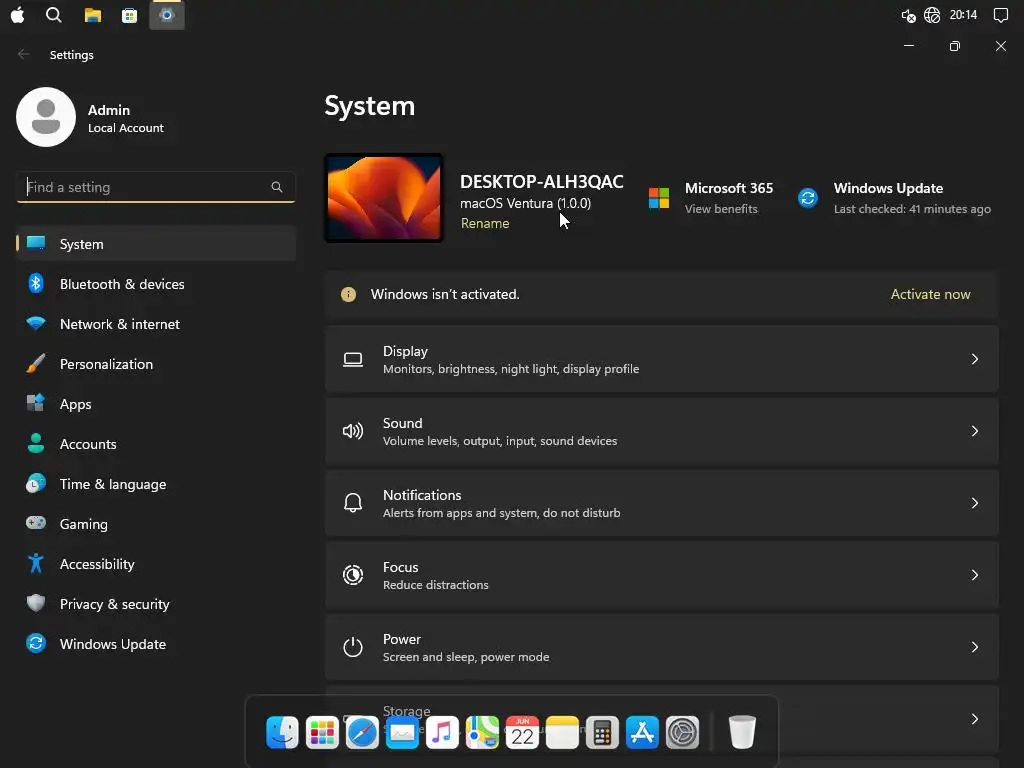Viewport: 1024px width, 768px height.
Task: Open Microsoft Store icon in the top bar
Action: coord(129,15)
